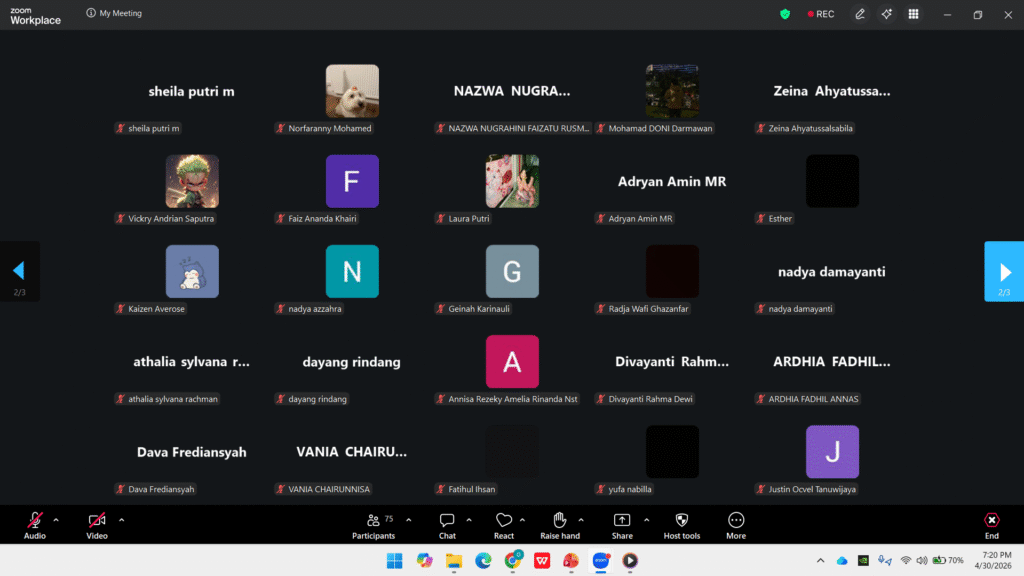Click the 'Esther' name label

780,218
